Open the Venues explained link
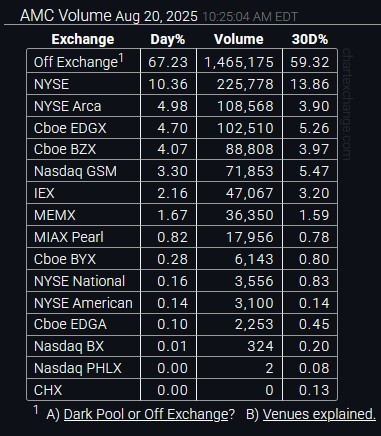Screen dimensions: 381x436 pos(319,414)
